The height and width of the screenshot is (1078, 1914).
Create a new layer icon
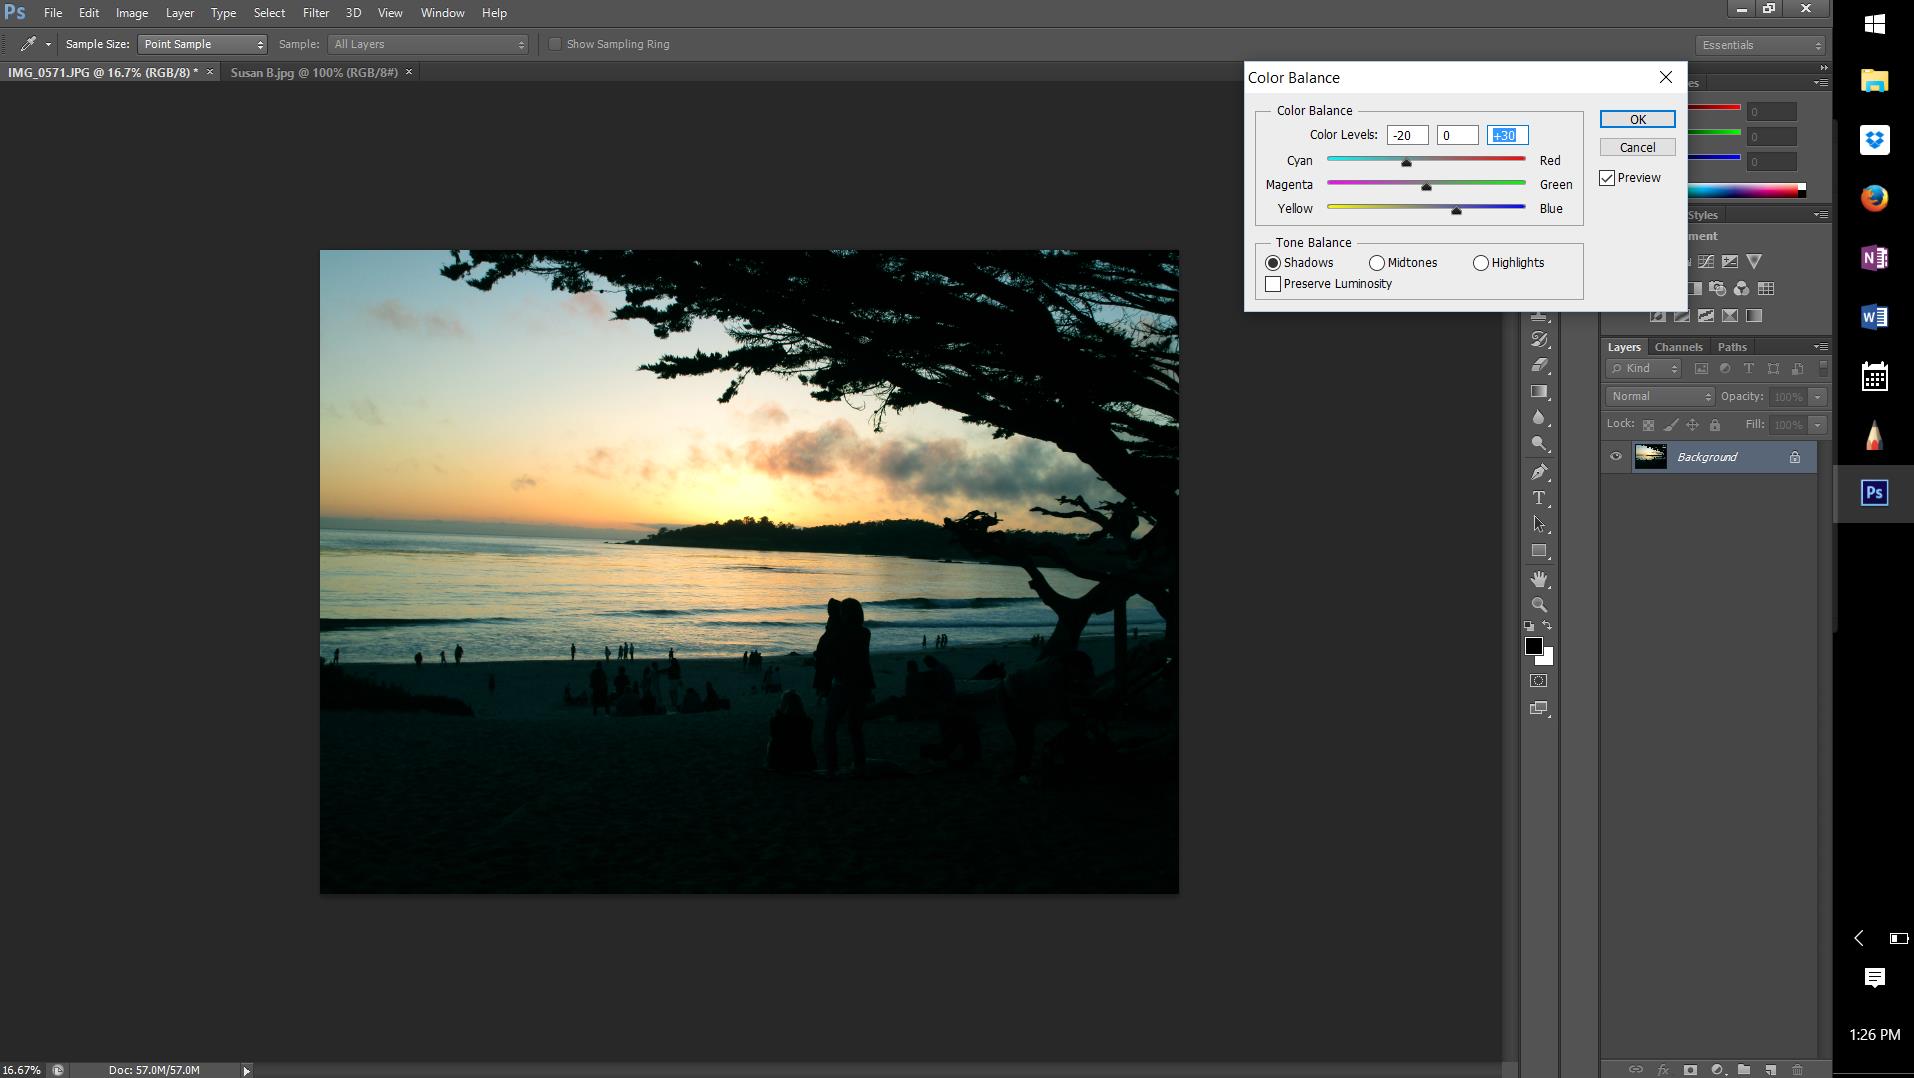(1770, 1070)
